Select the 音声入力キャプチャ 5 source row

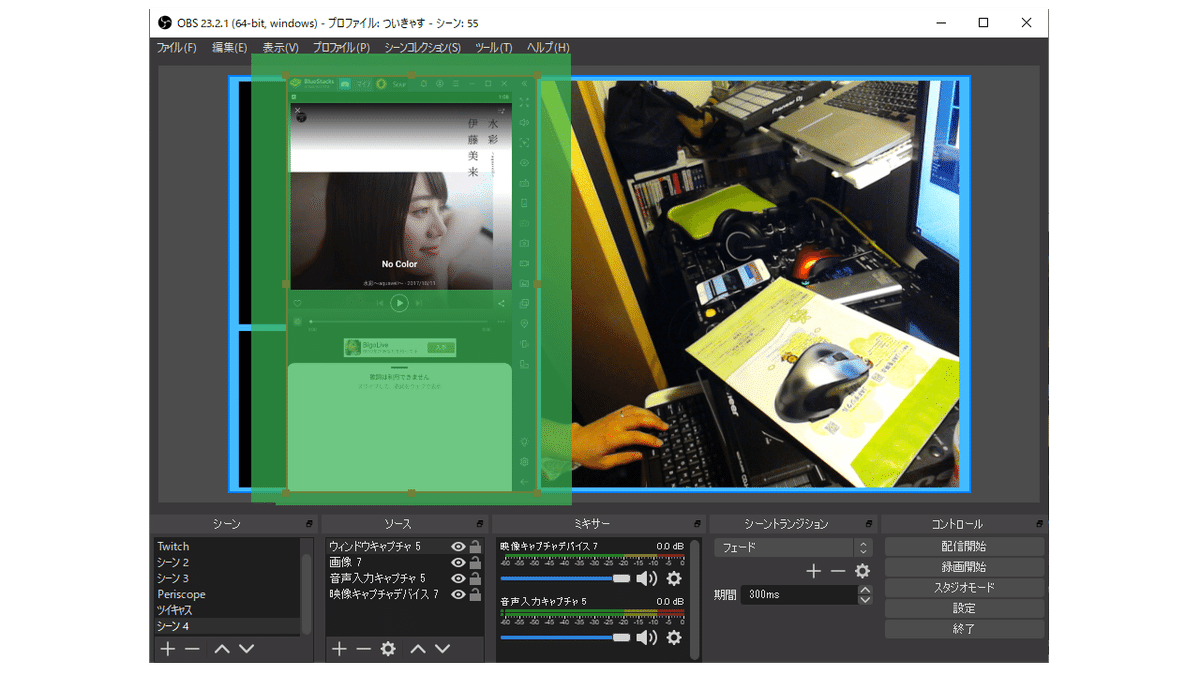tap(404, 579)
